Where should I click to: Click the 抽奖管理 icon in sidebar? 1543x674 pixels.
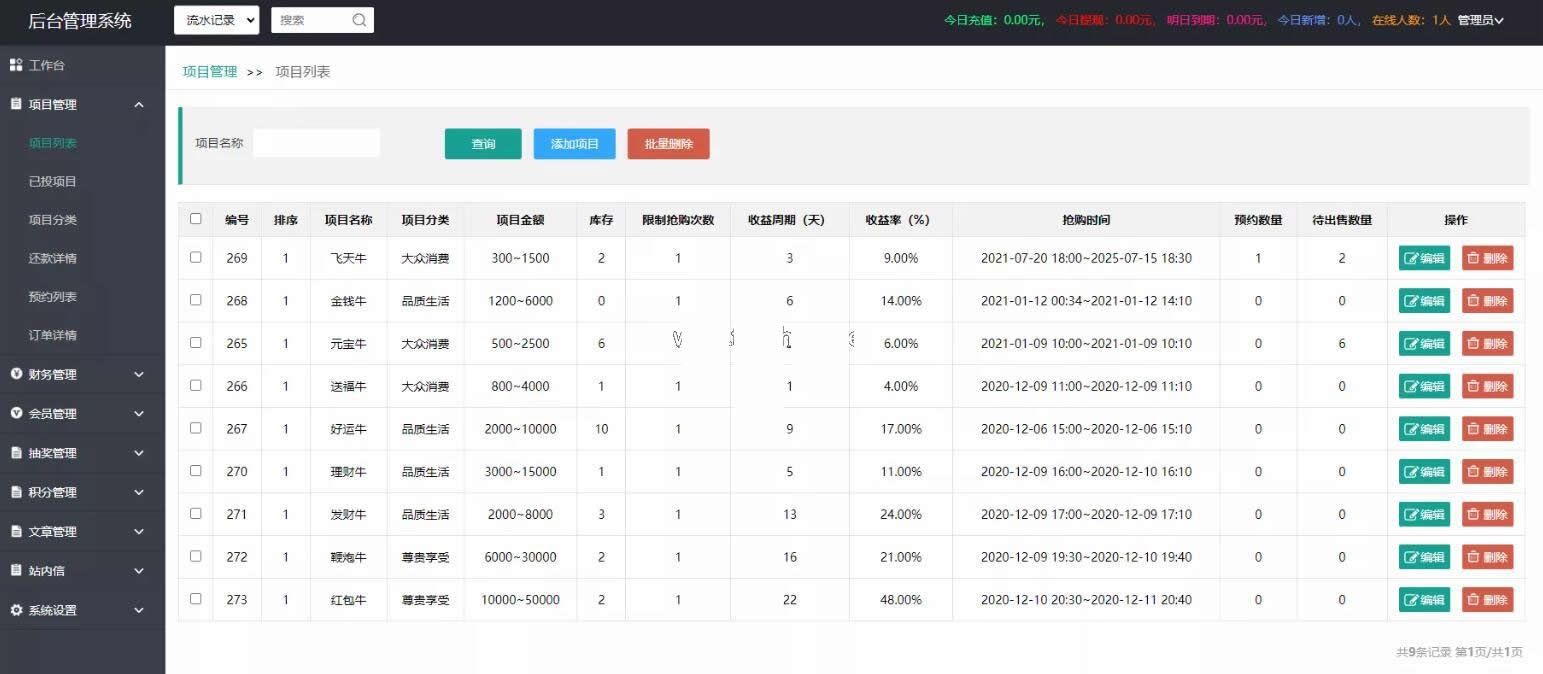pos(16,453)
